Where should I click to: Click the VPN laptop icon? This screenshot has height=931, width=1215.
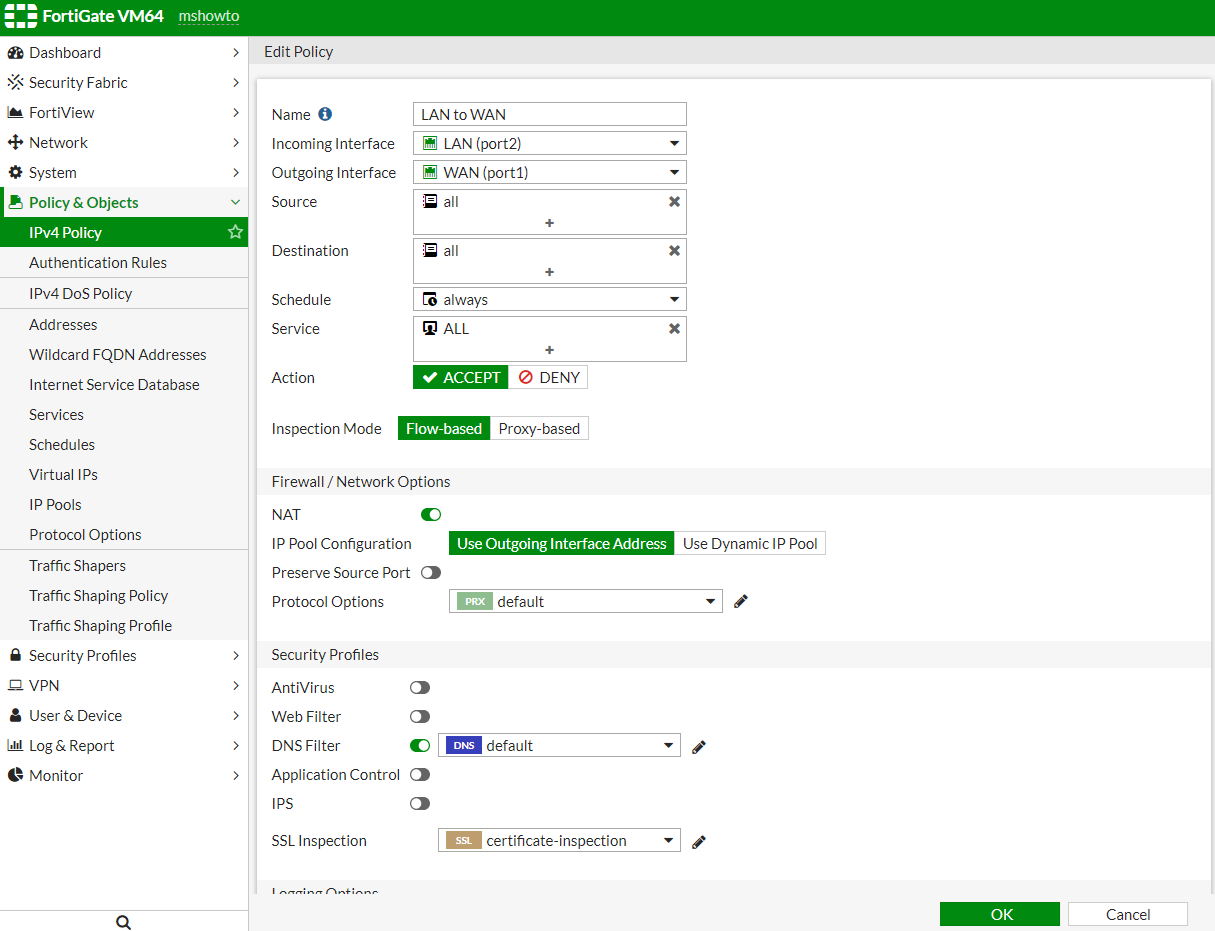(x=15, y=686)
